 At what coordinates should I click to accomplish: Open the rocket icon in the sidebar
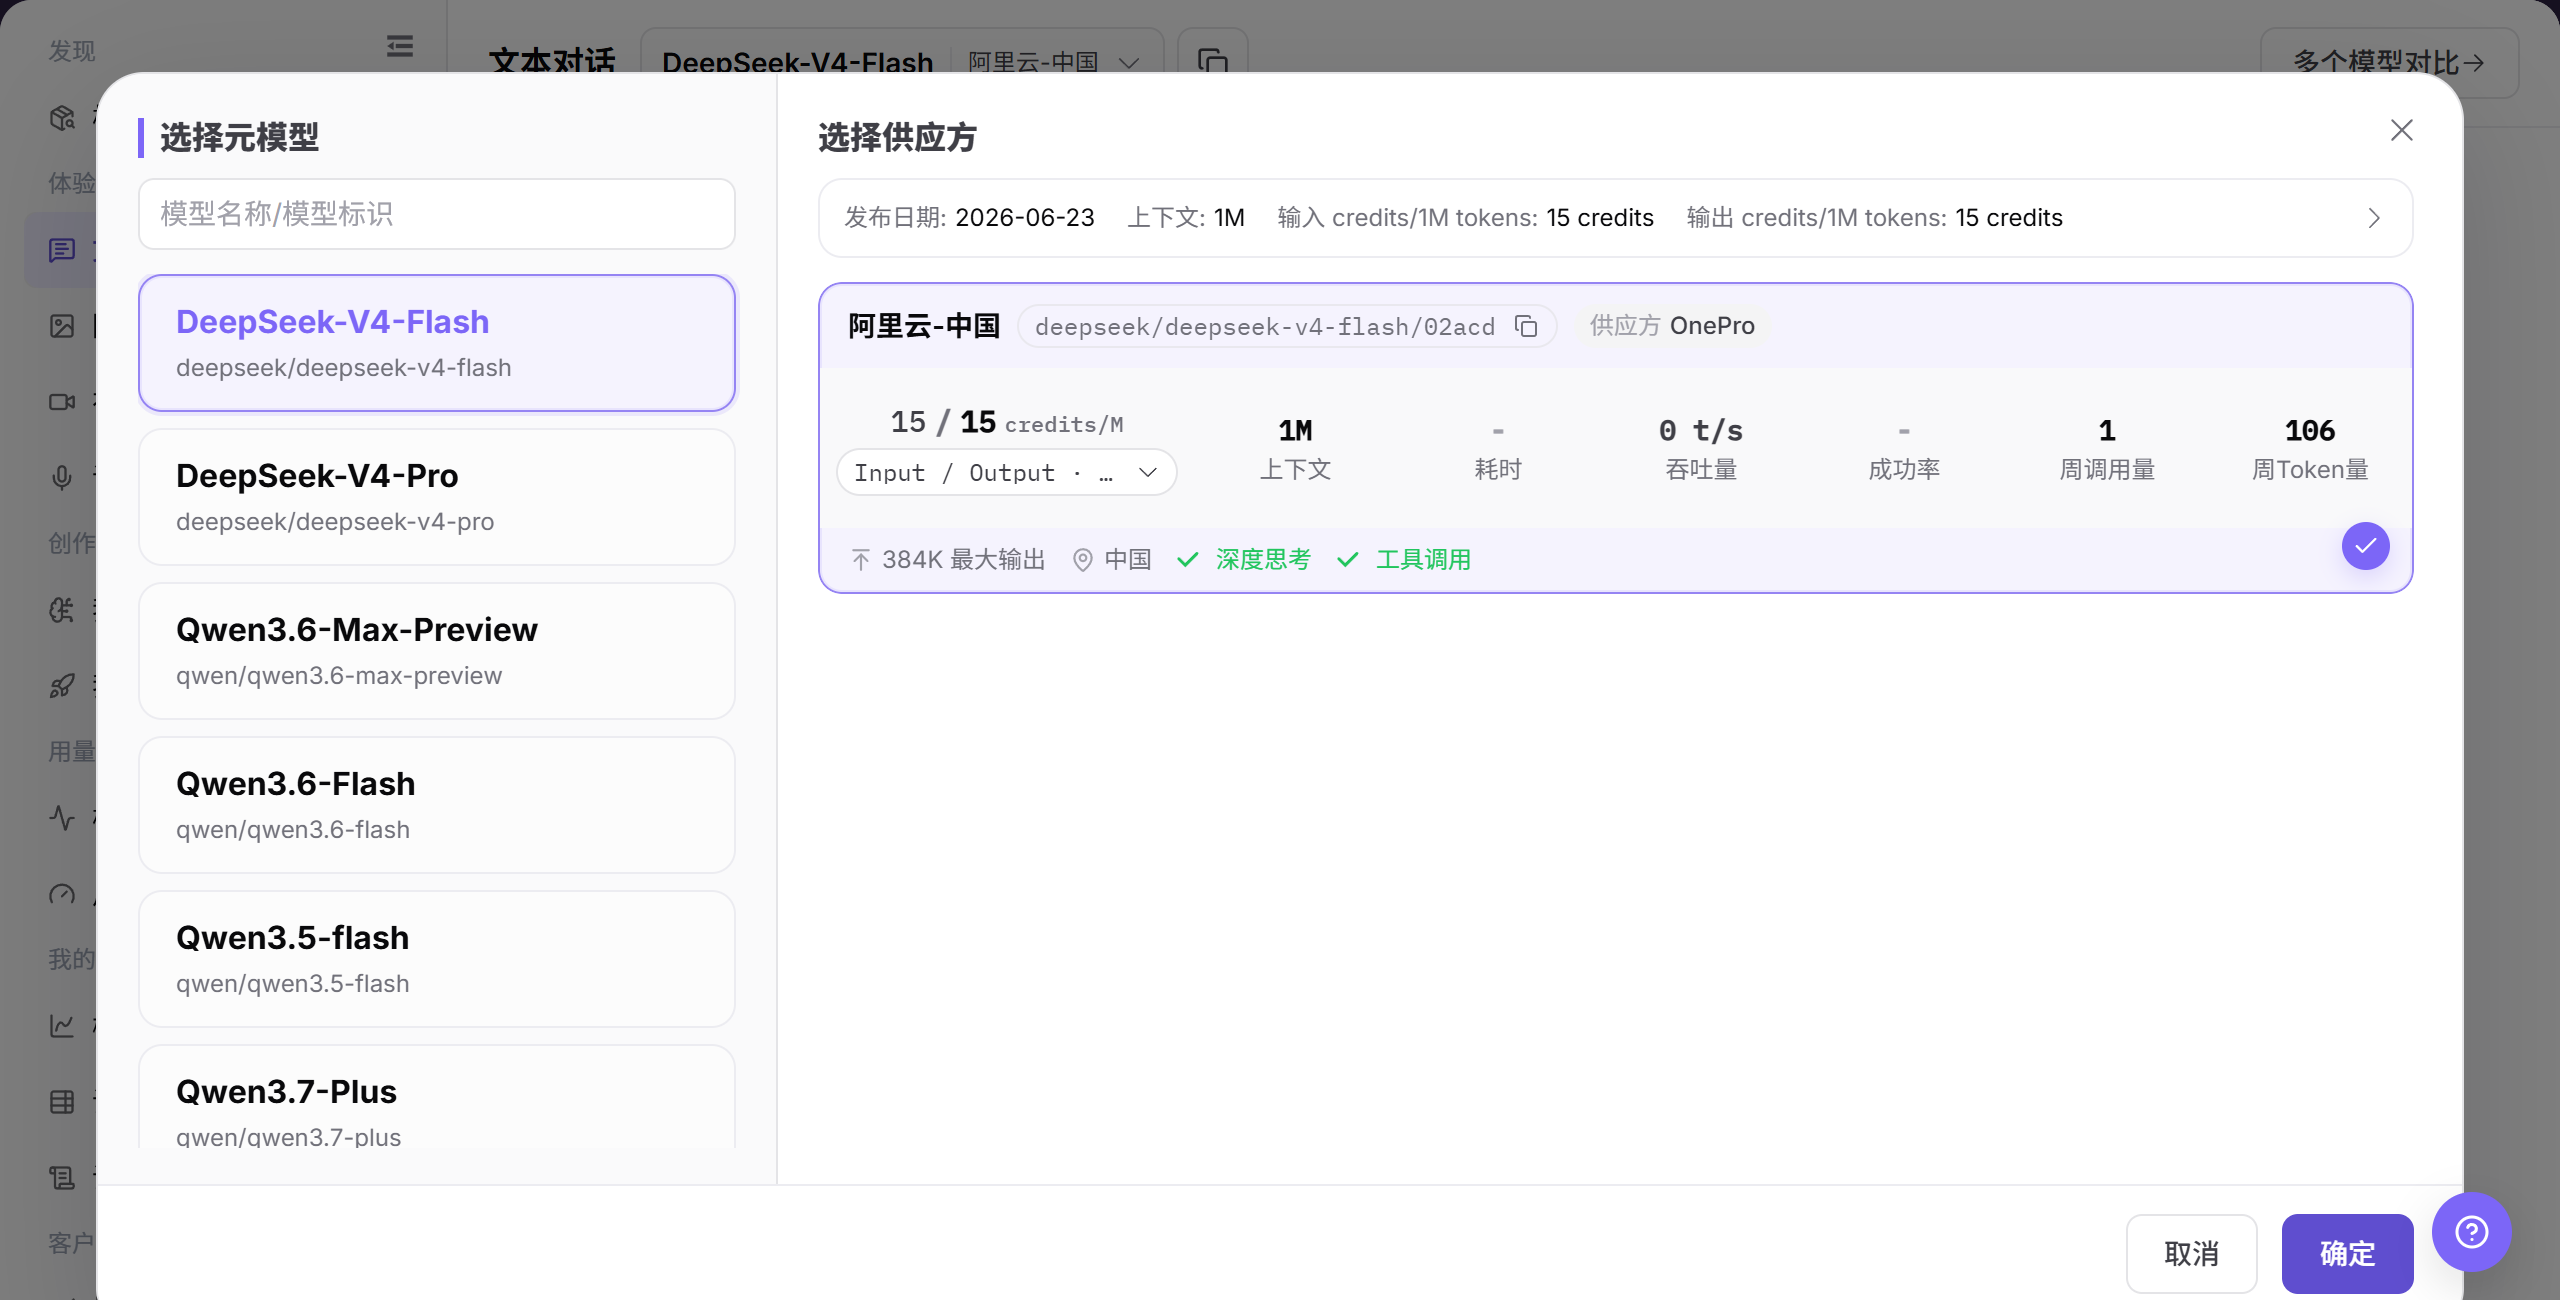click(62, 686)
